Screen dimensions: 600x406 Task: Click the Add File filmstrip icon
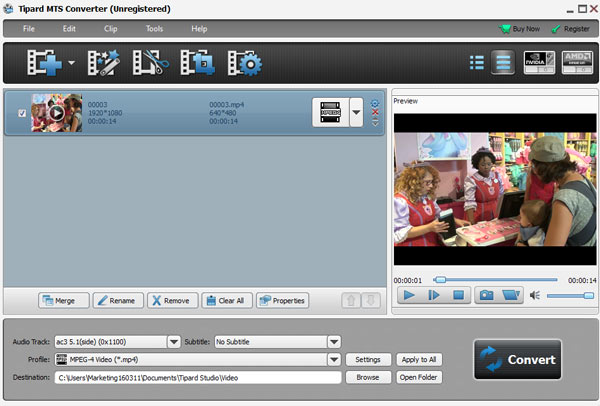(x=44, y=62)
